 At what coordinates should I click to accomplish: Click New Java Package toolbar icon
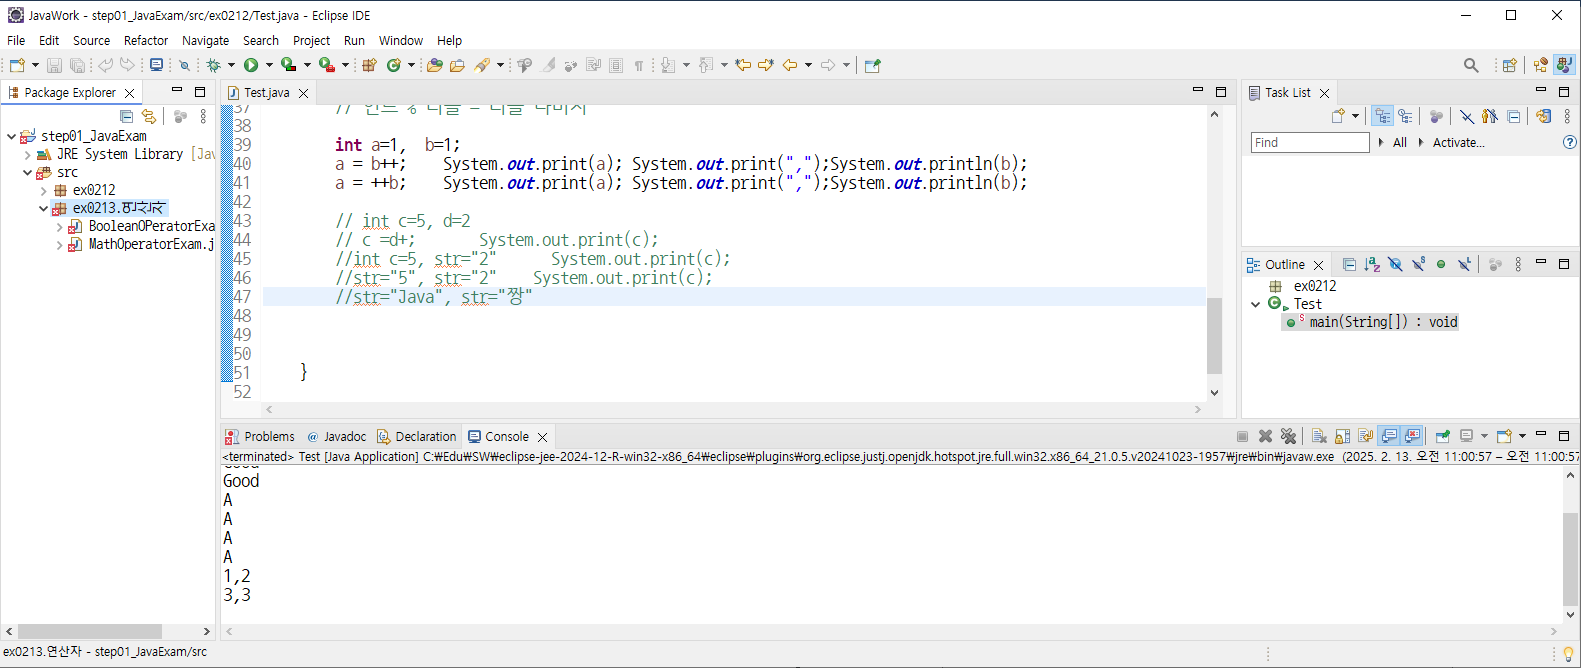(x=369, y=65)
